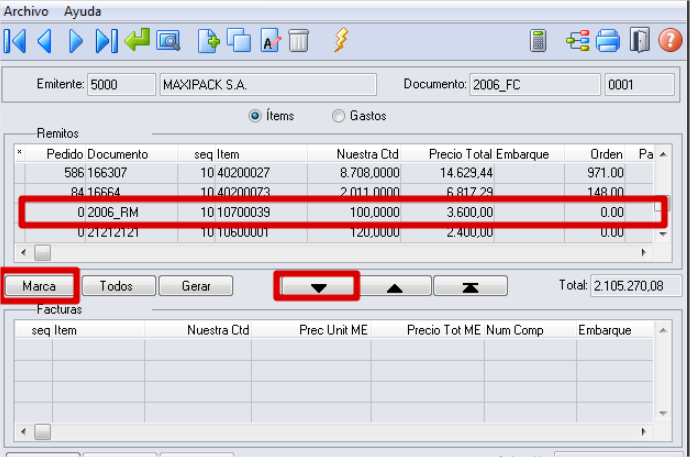The height and width of the screenshot is (457, 690).
Task: Click Precio Total value 14.629,44
Action: 466,172
